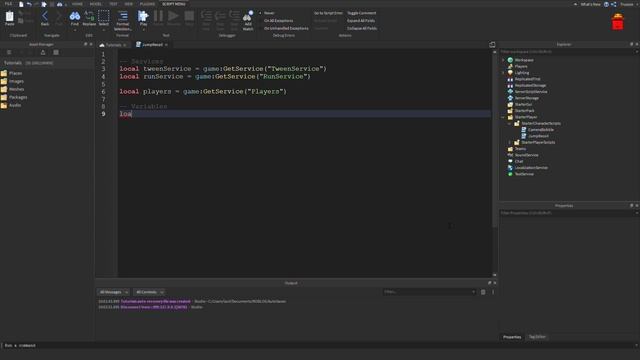Open the FILE menu
Image resolution: width=640 pixels, height=360 pixels.
[x=8, y=4]
